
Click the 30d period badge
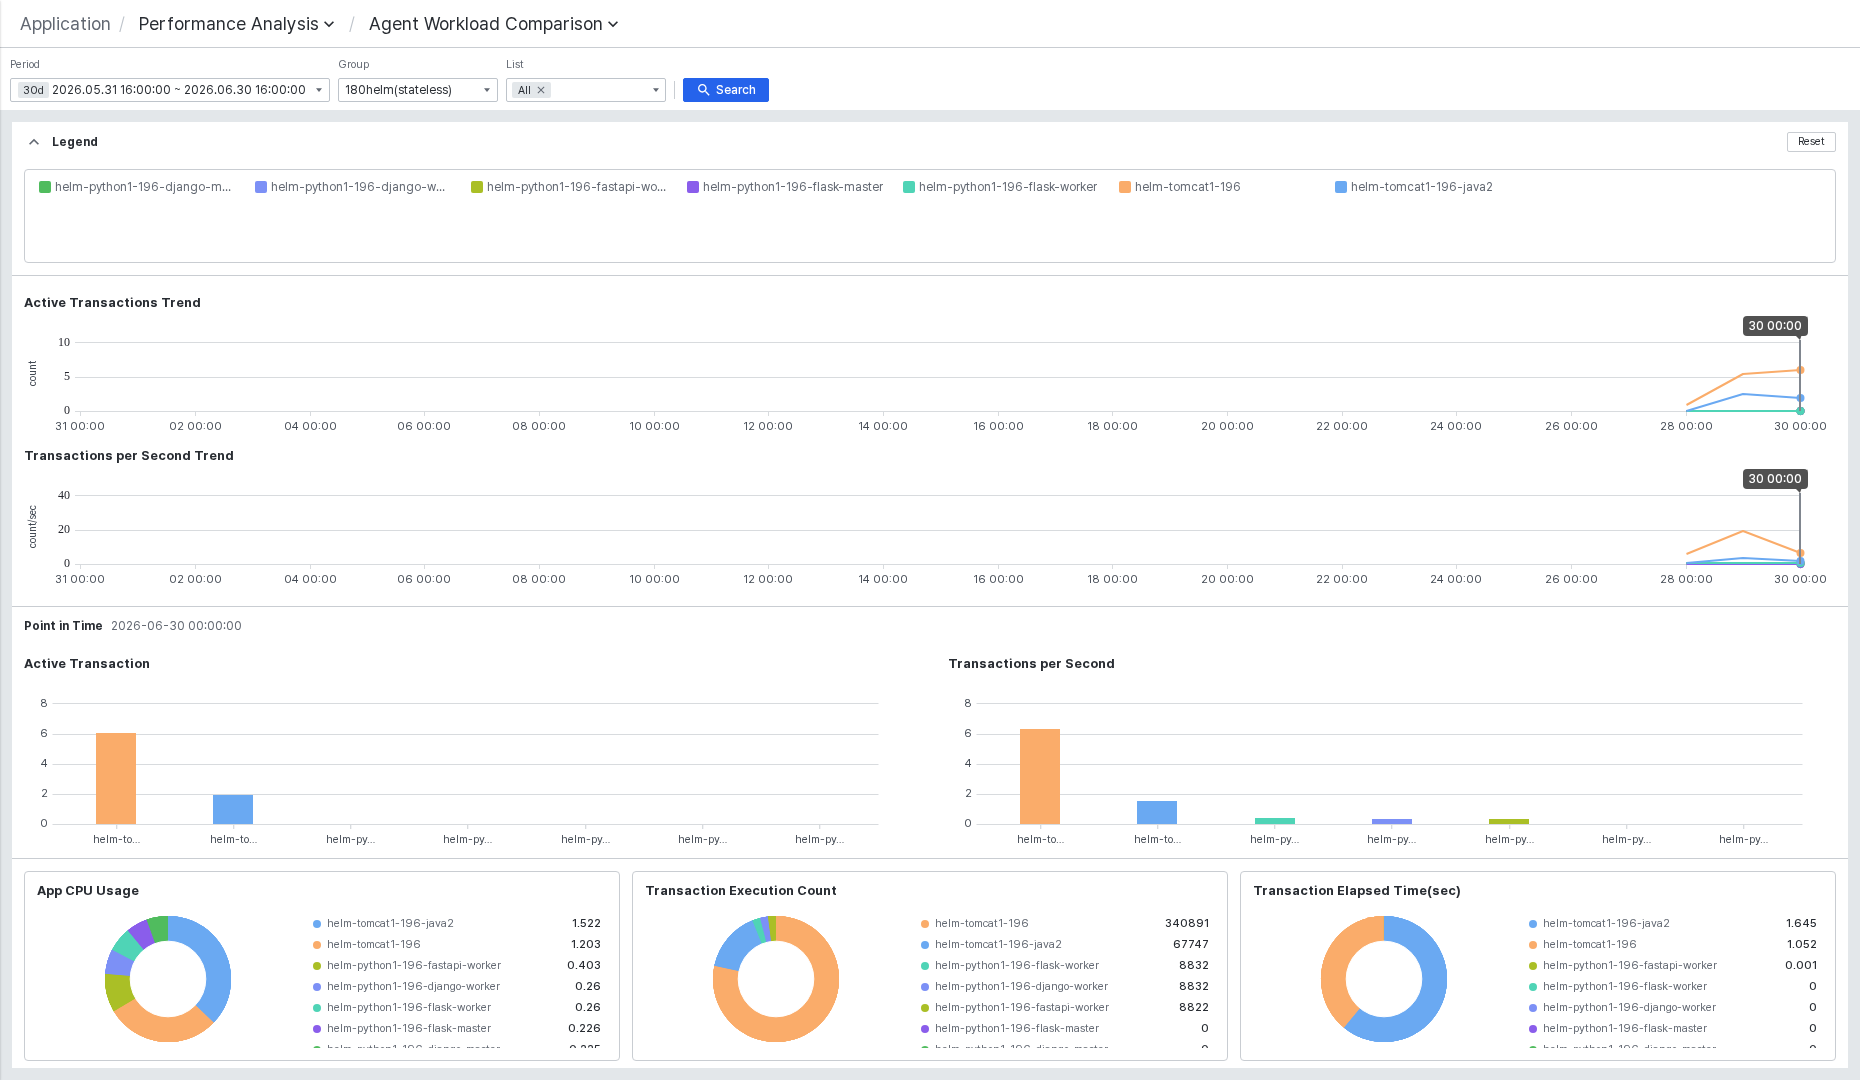click(x=34, y=90)
